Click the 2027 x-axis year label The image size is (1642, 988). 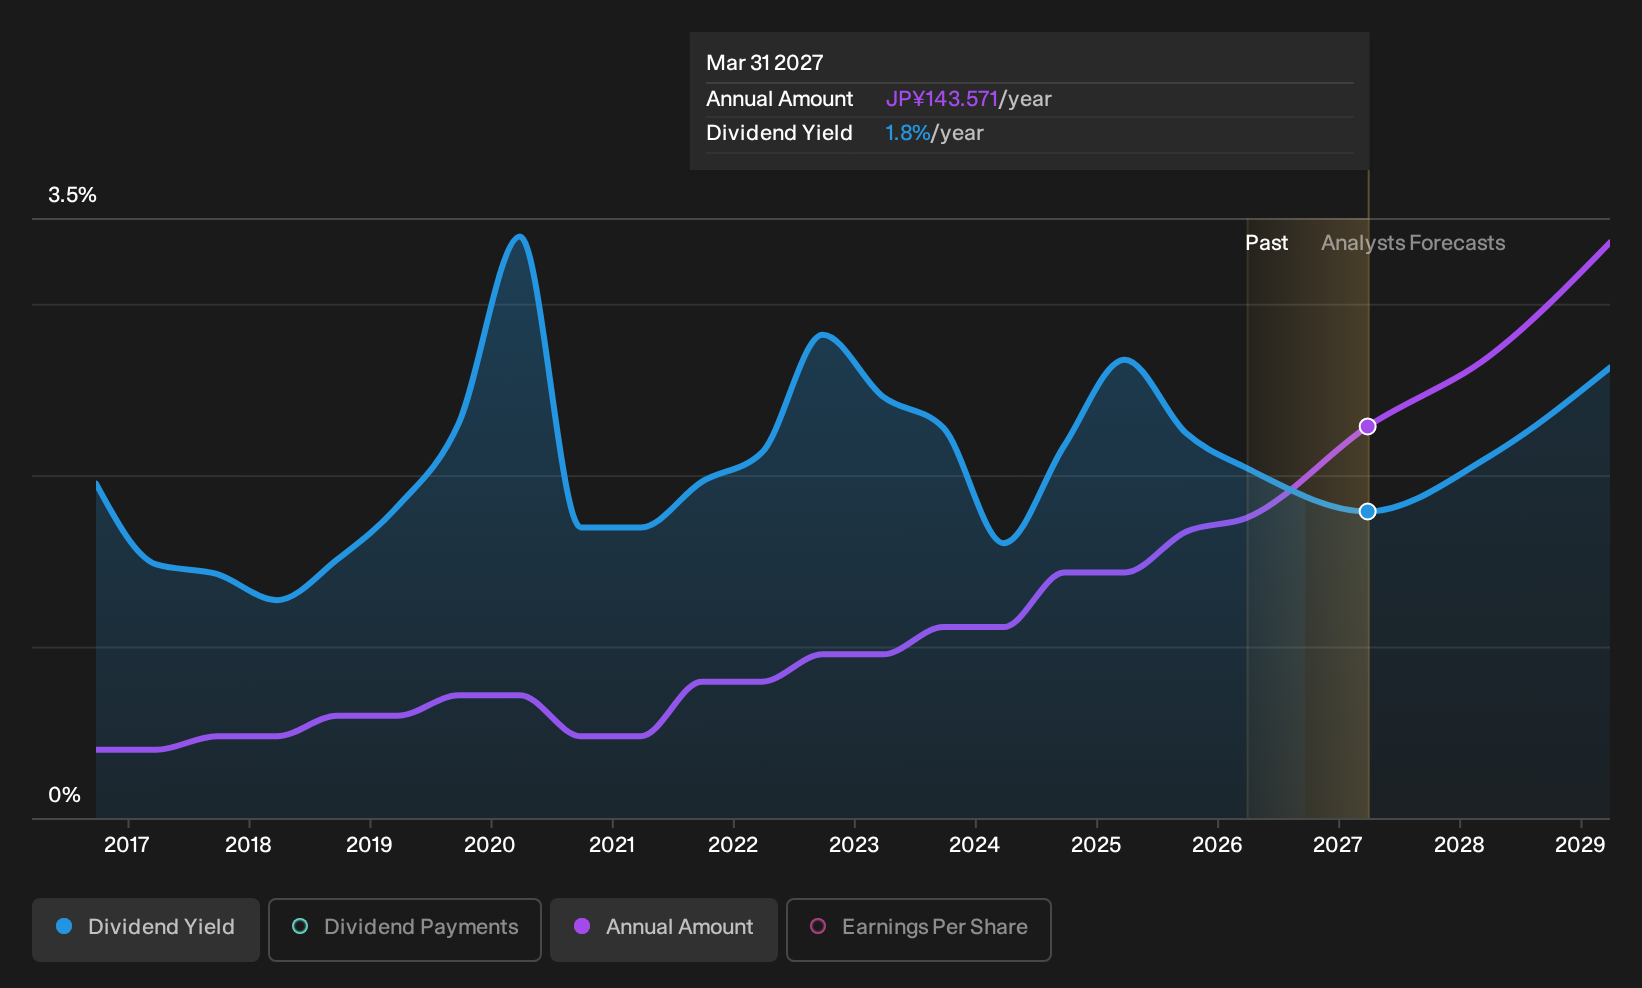pyautogui.click(x=1338, y=845)
